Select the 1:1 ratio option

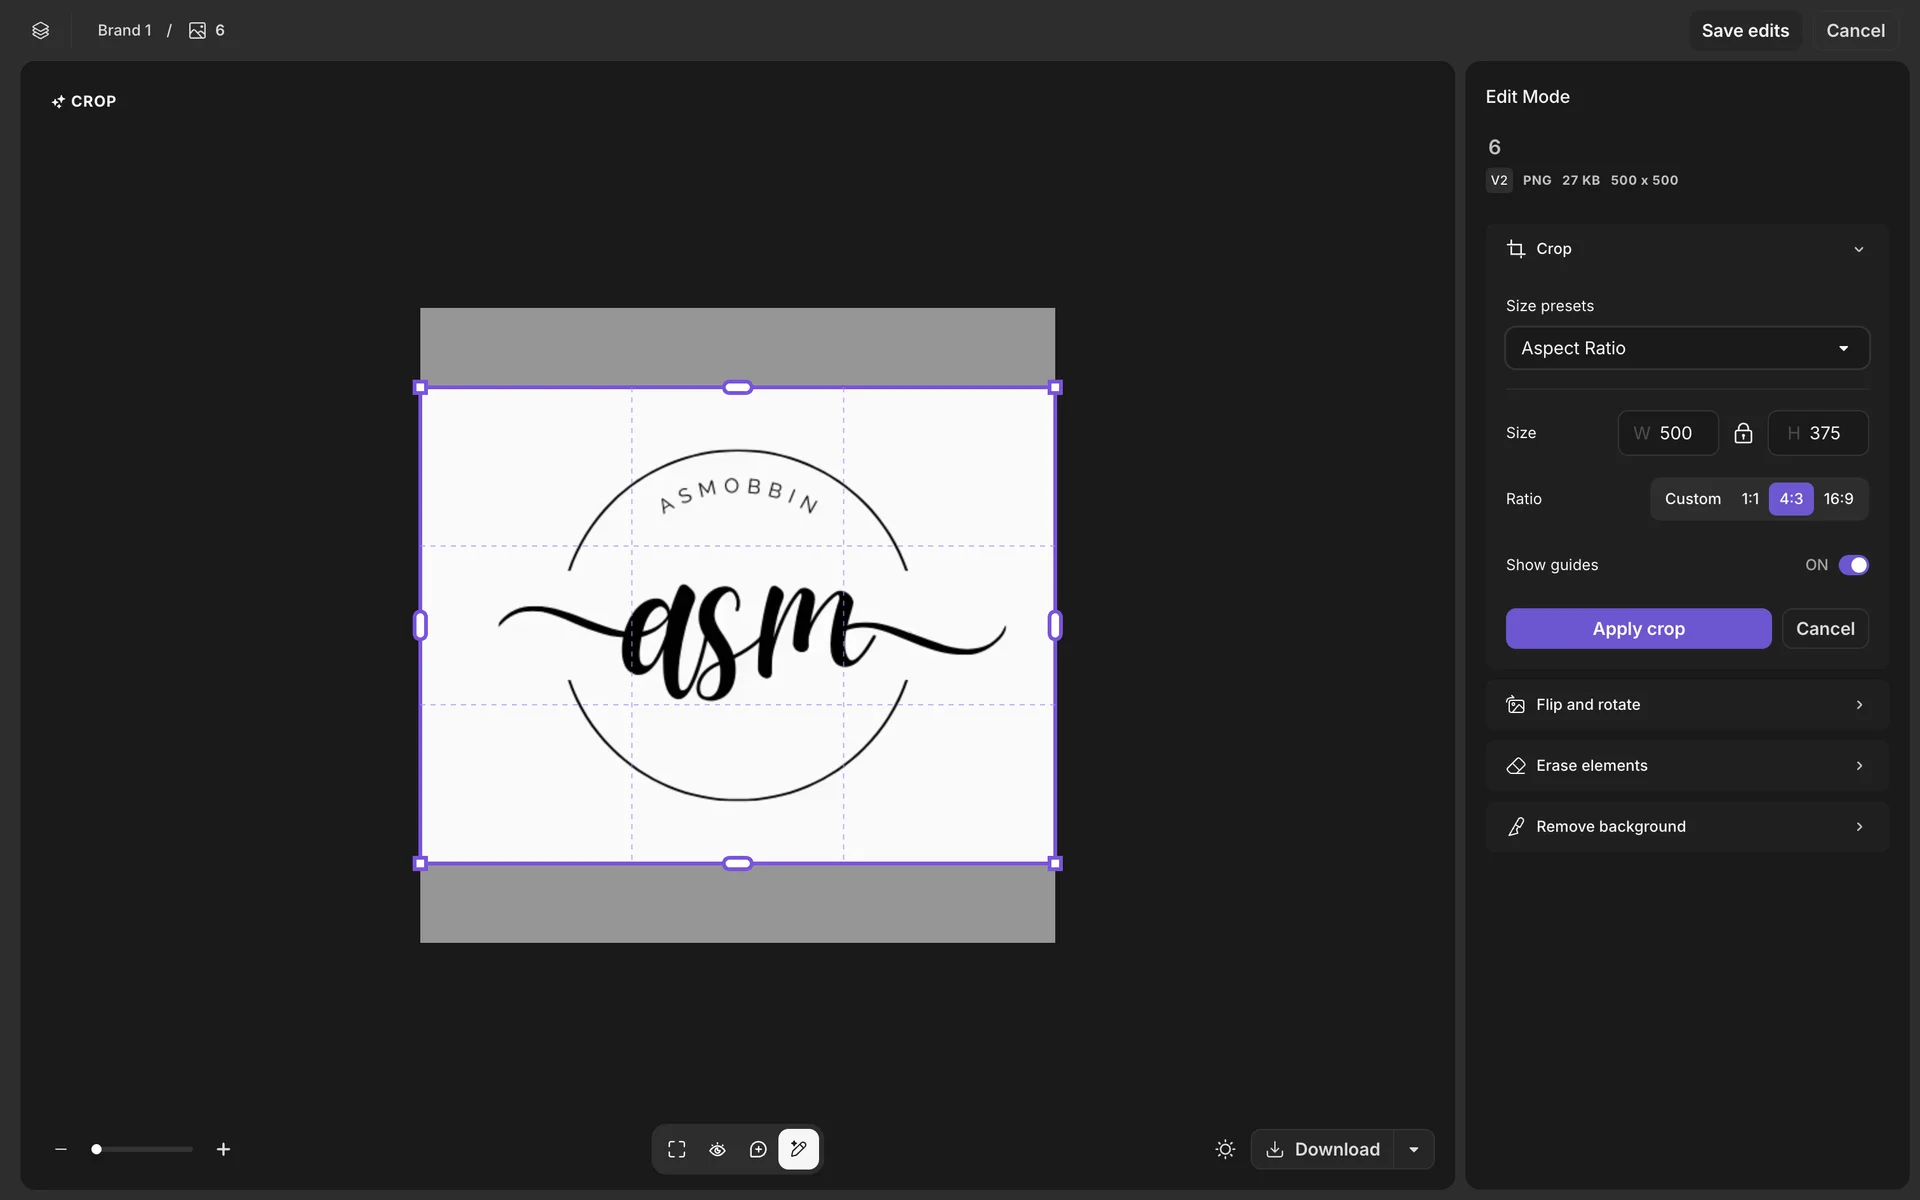coord(1750,499)
